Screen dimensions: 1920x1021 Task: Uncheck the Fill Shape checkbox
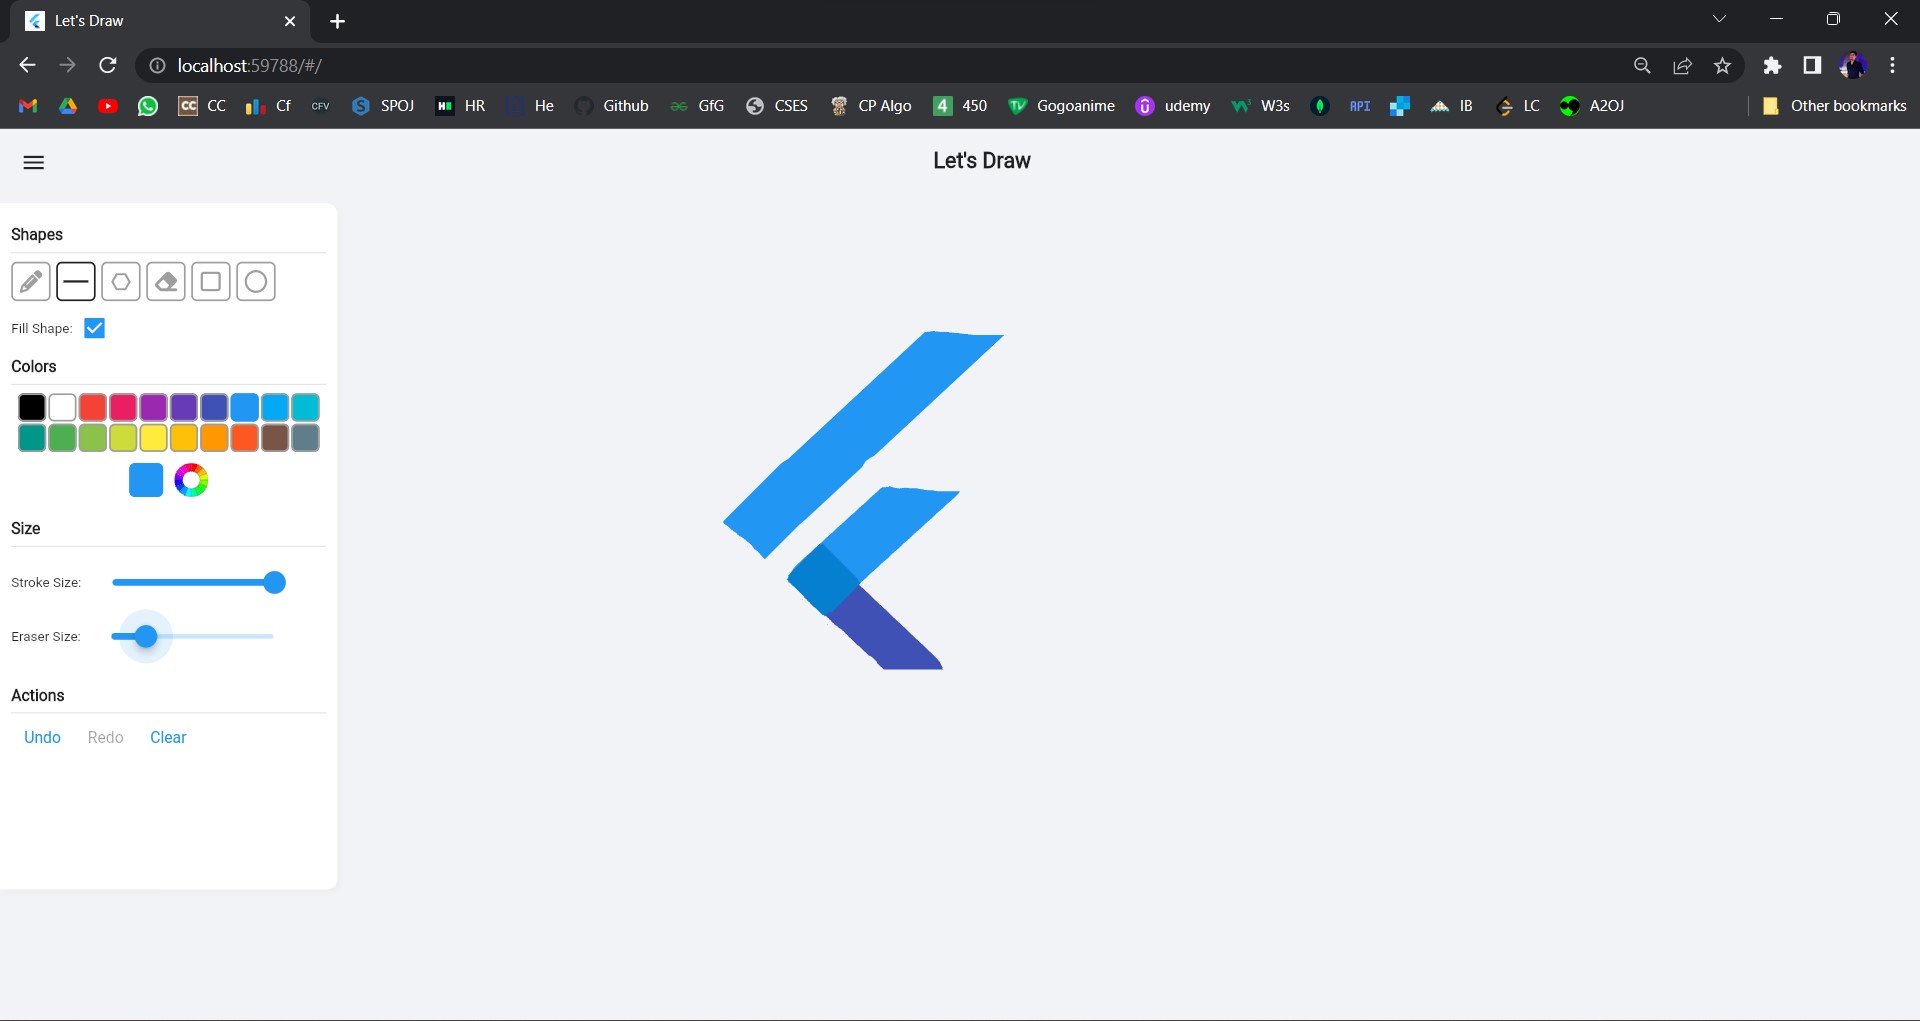click(x=95, y=328)
